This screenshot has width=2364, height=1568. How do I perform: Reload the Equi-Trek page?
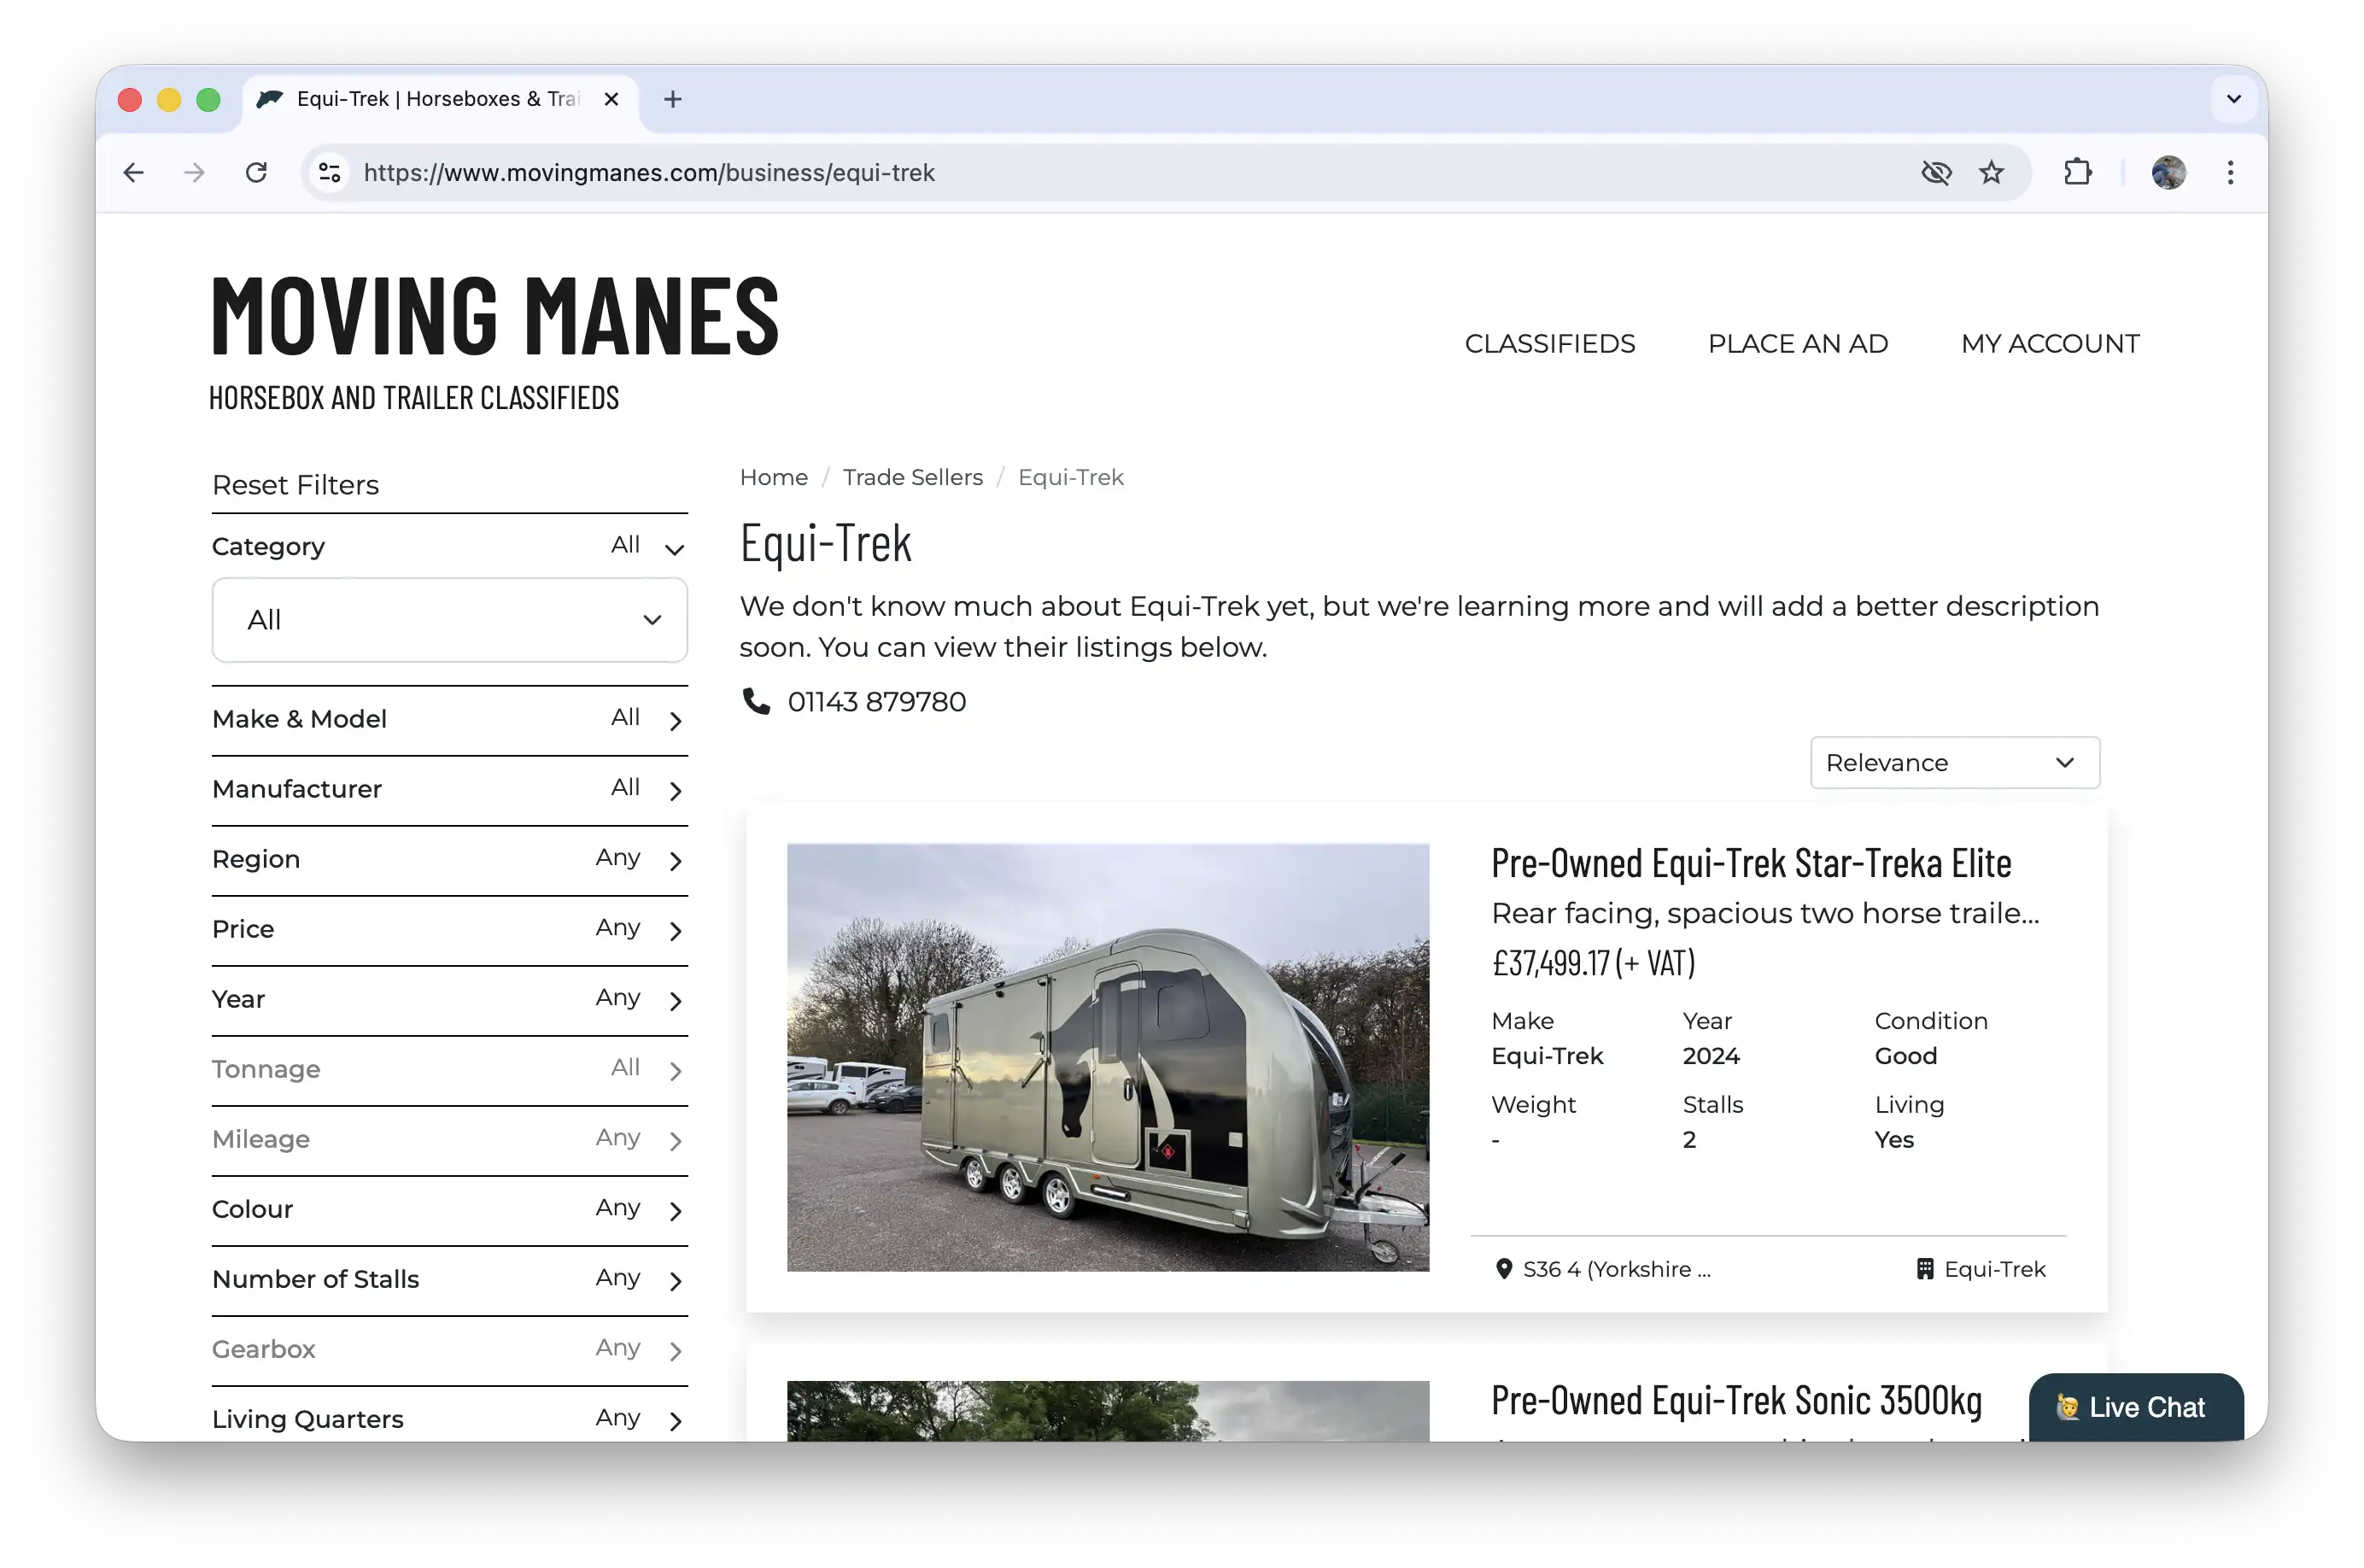point(256,172)
